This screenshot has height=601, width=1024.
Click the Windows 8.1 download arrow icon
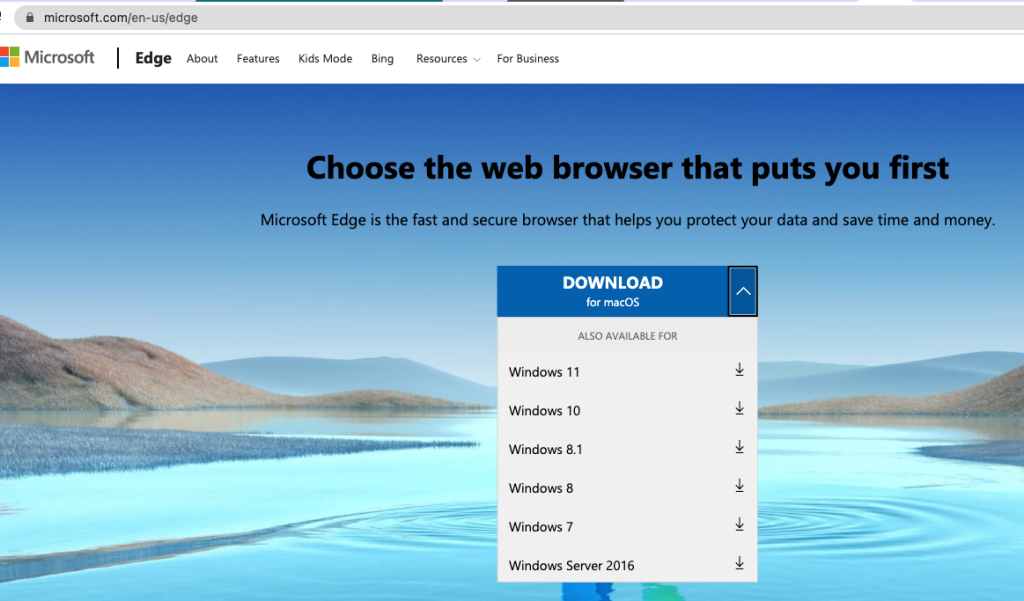tap(740, 448)
